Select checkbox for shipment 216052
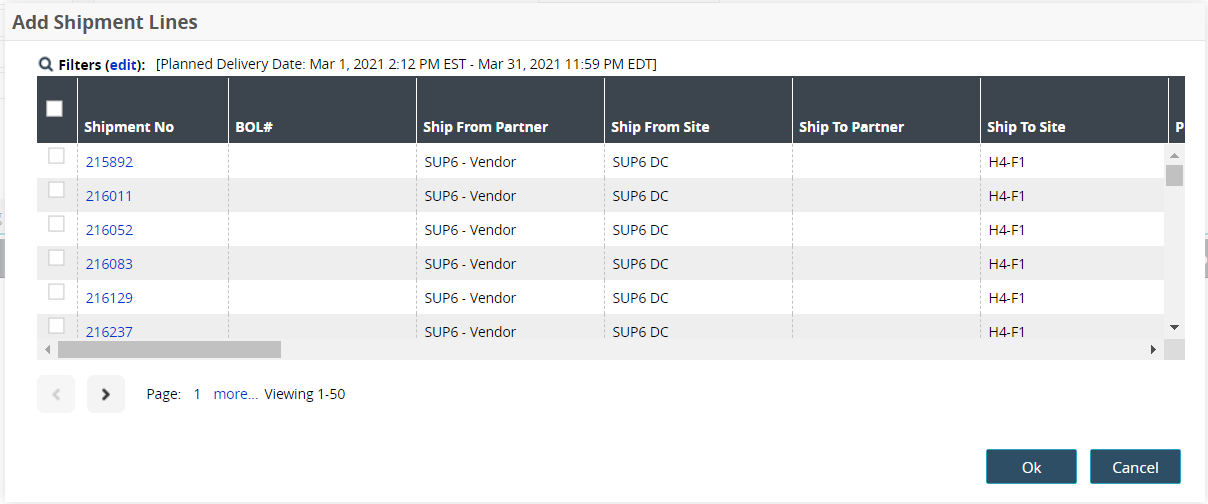The image size is (1208, 504). (57, 224)
